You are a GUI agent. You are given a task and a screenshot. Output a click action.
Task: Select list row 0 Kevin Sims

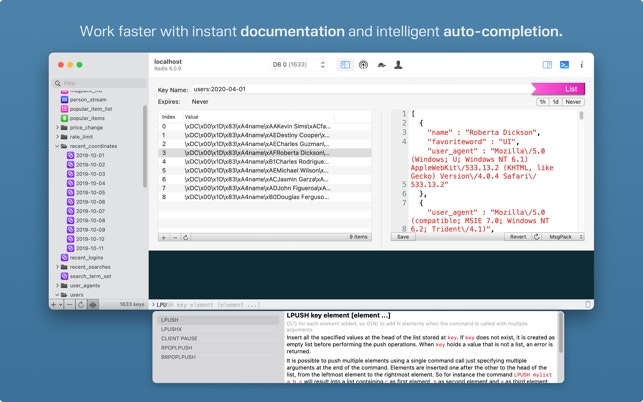[x=265, y=126]
